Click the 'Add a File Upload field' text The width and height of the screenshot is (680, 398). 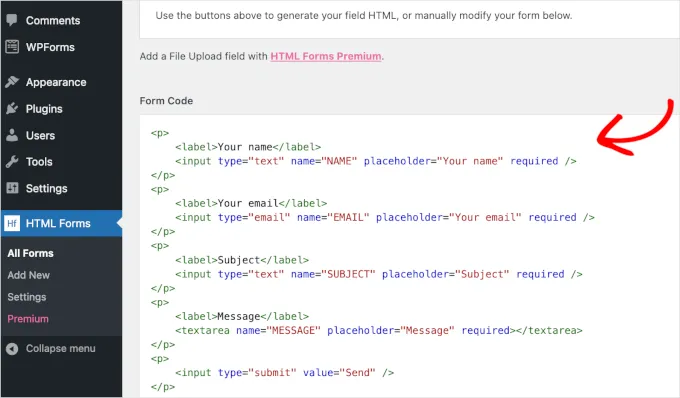tap(203, 56)
